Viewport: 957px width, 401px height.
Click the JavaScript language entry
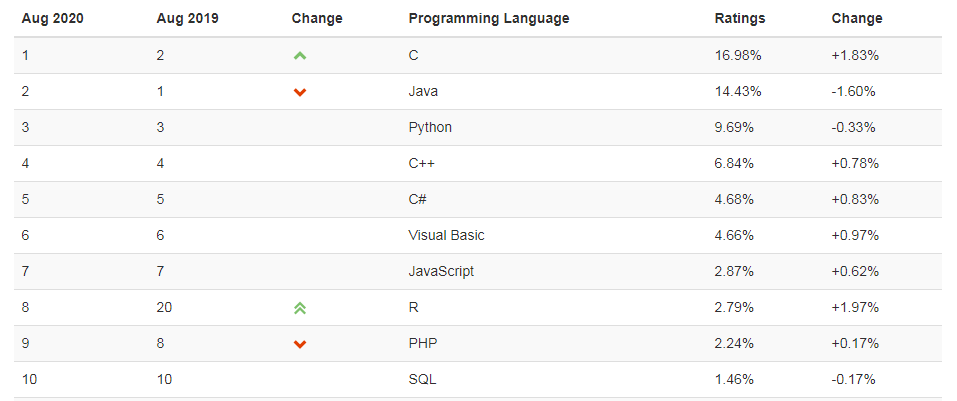[441, 272]
